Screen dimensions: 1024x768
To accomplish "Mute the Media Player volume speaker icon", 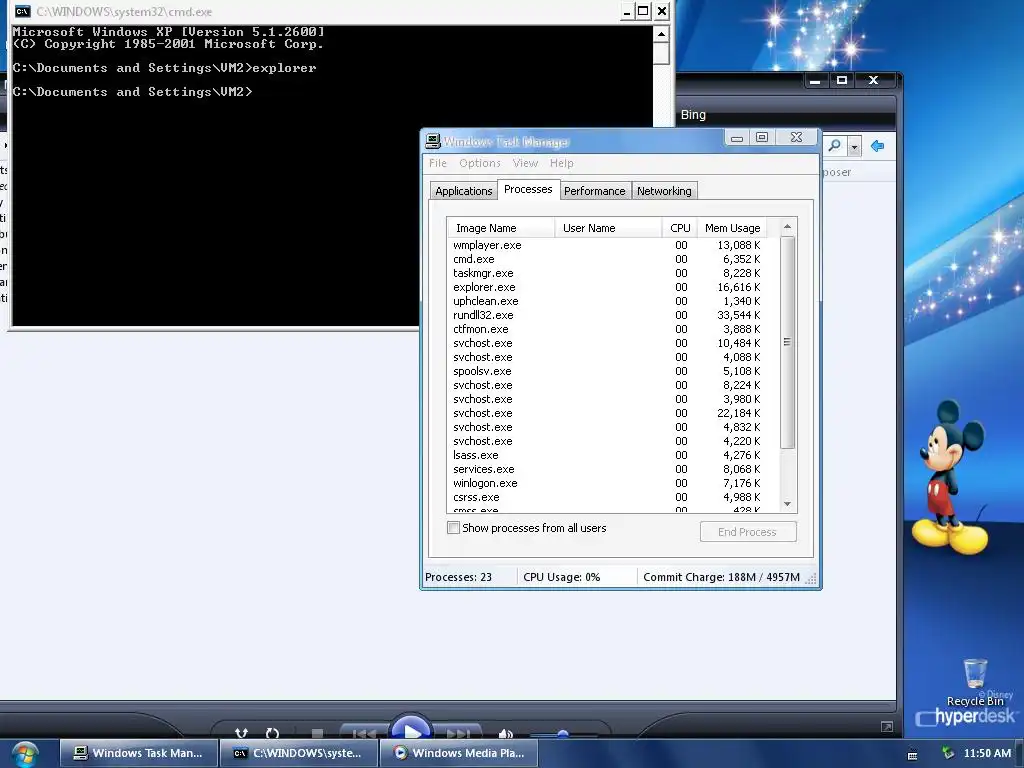I will click(505, 734).
